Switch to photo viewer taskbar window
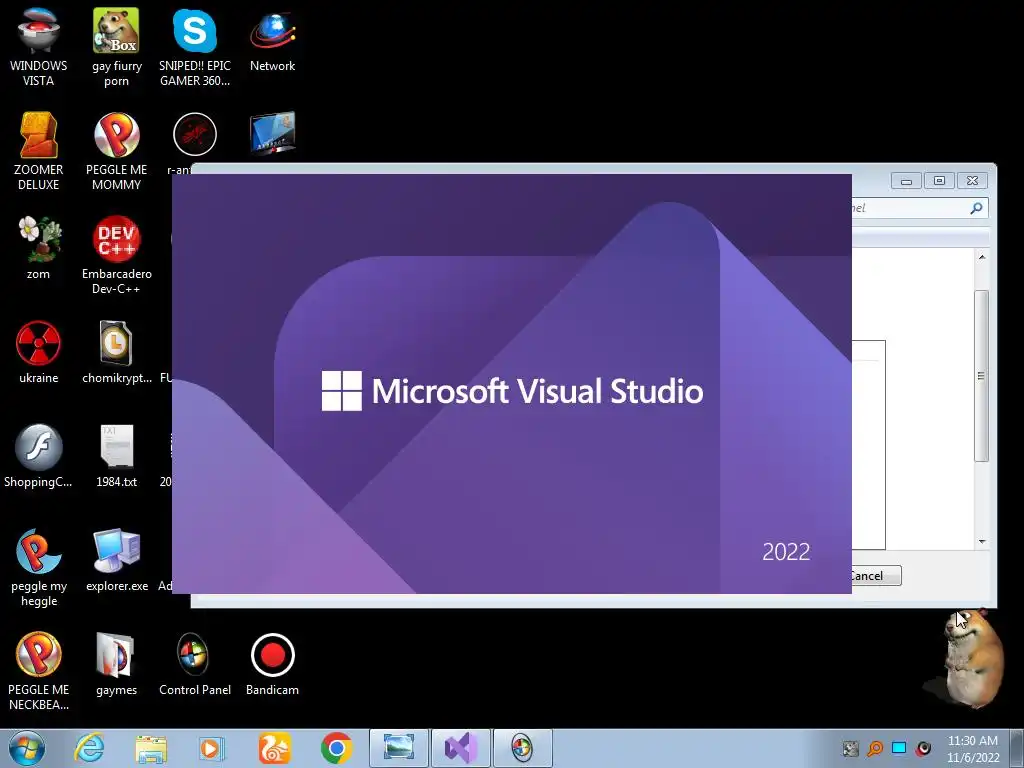Viewport: 1024px width, 768px height. pyautogui.click(x=399, y=748)
